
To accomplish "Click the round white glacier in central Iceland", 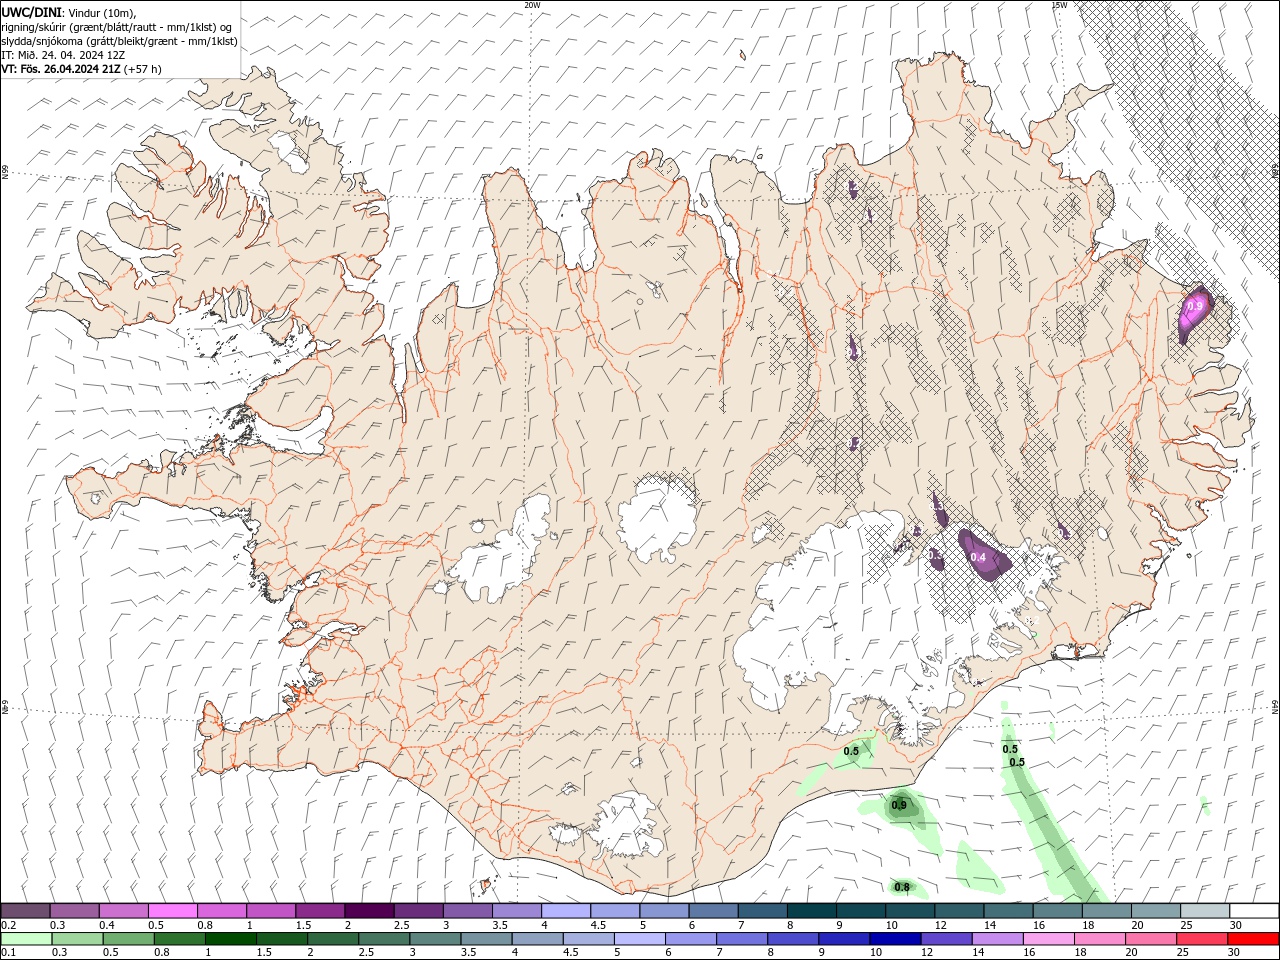I will tap(658, 517).
